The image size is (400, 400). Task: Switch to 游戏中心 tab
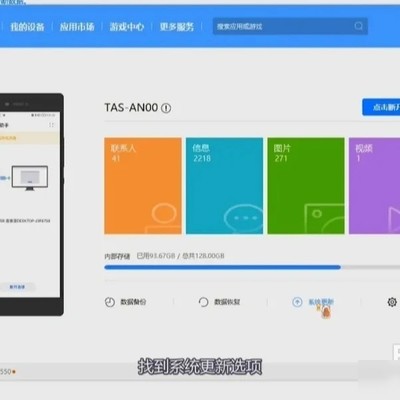tap(127, 27)
